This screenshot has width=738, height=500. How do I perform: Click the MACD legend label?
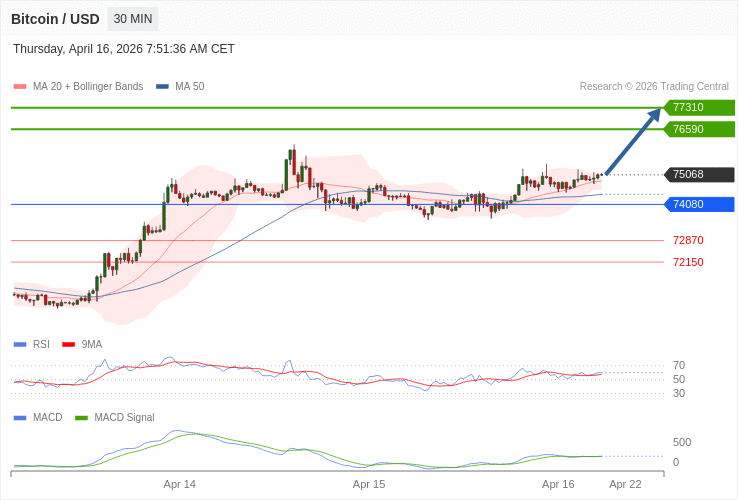pos(48,418)
